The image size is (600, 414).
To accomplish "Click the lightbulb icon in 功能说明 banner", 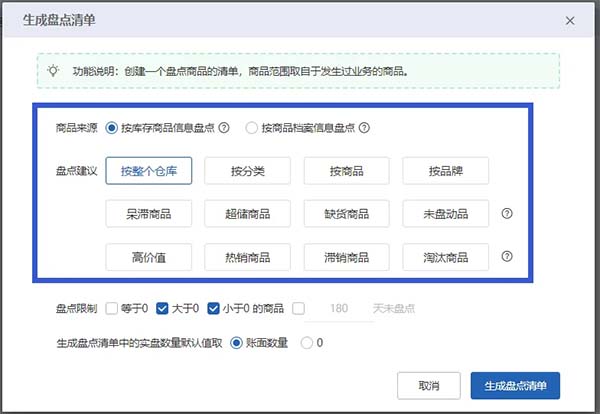I will pyautogui.click(x=53, y=72).
